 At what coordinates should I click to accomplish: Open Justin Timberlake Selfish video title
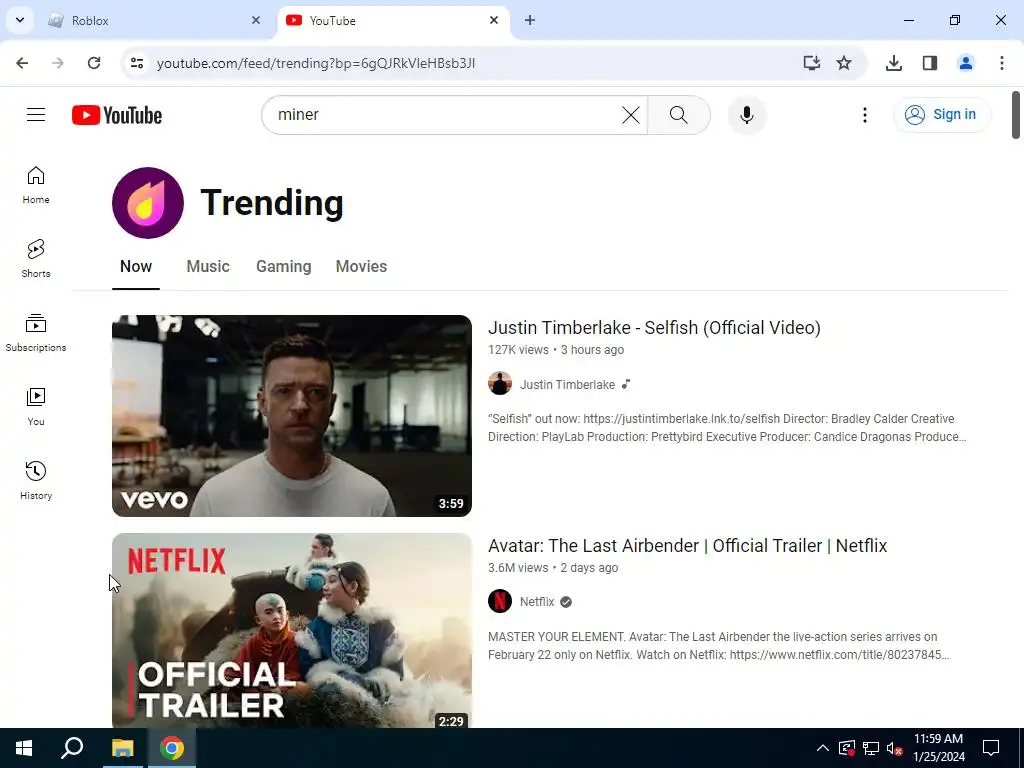click(x=654, y=328)
